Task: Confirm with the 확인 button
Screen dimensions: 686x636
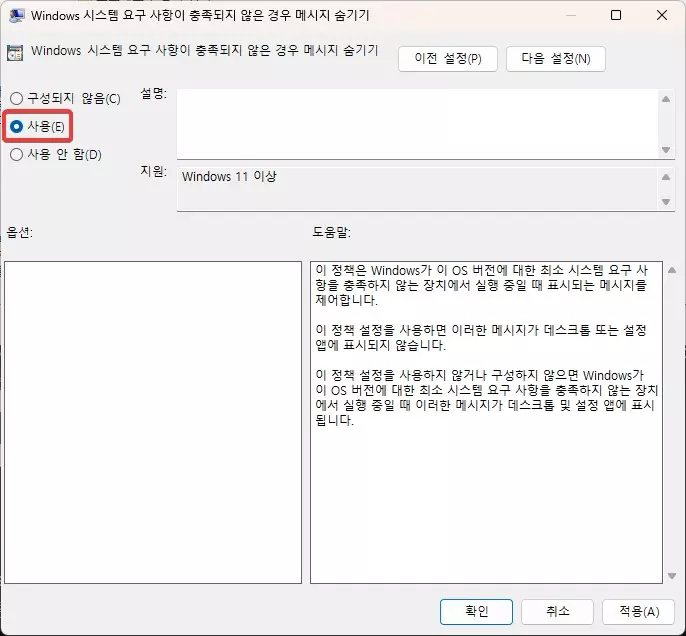Action: [x=476, y=611]
